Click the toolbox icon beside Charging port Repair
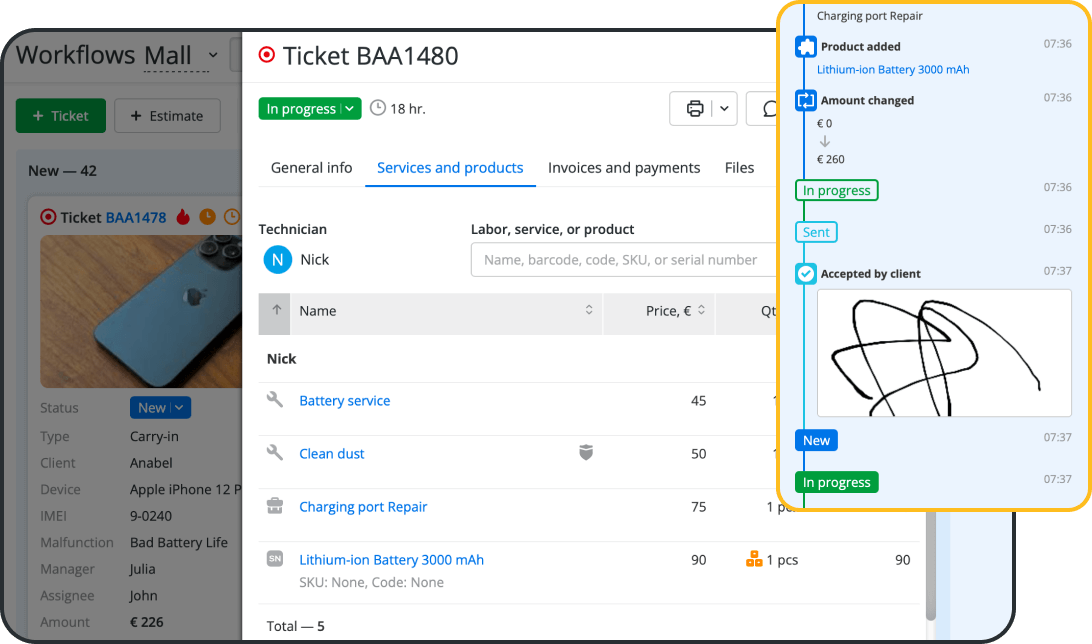The image size is (1092, 644). [275, 506]
